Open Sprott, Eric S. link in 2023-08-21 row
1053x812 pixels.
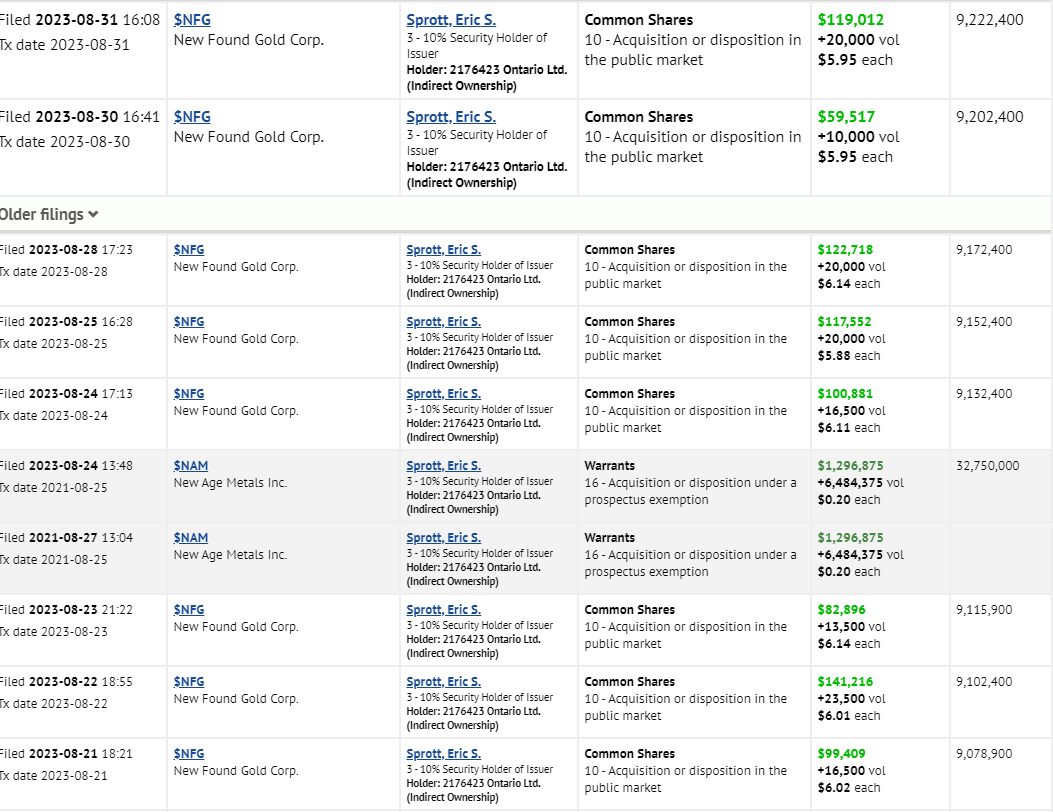[x=444, y=754]
